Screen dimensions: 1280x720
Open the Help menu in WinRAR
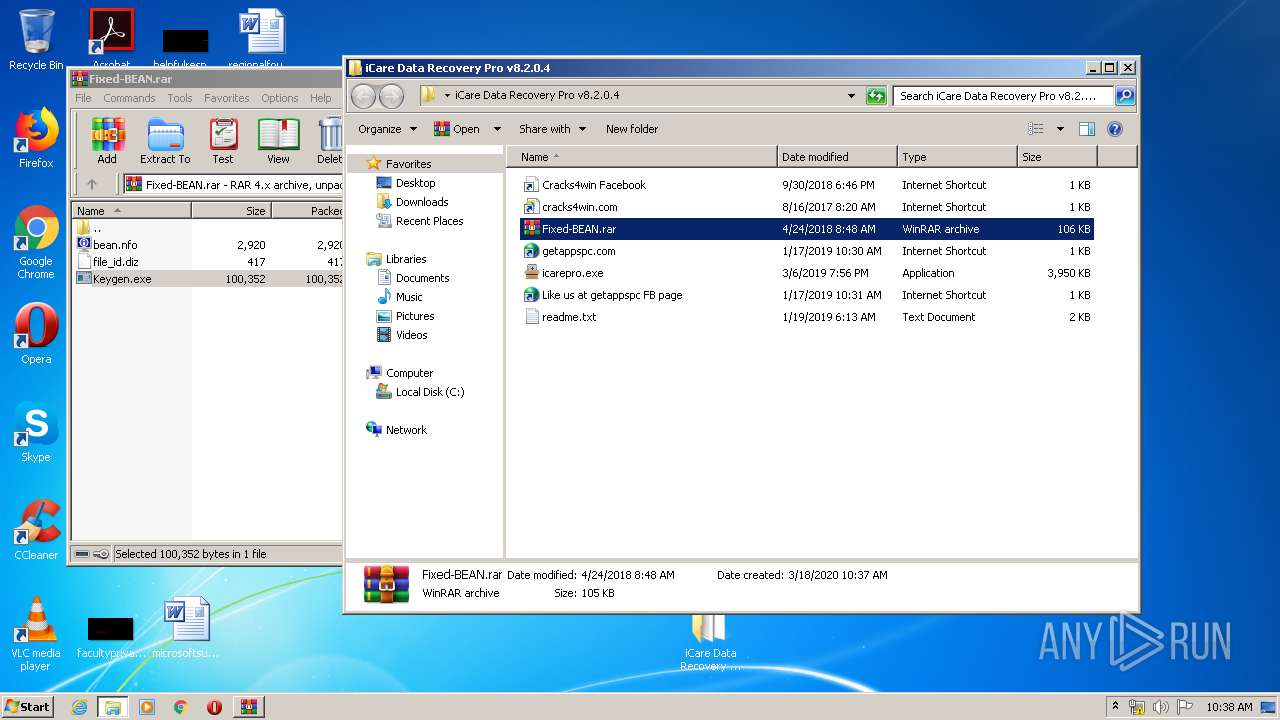tap(321, 98)
